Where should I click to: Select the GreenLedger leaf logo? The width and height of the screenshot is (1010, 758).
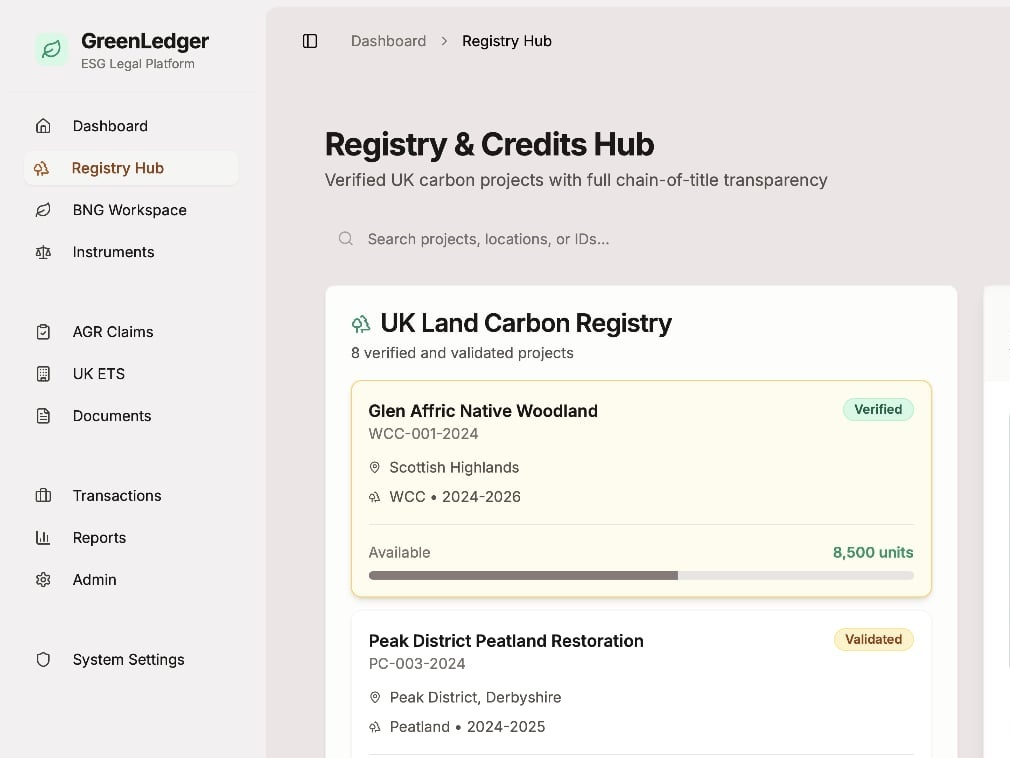click(51, 48)
